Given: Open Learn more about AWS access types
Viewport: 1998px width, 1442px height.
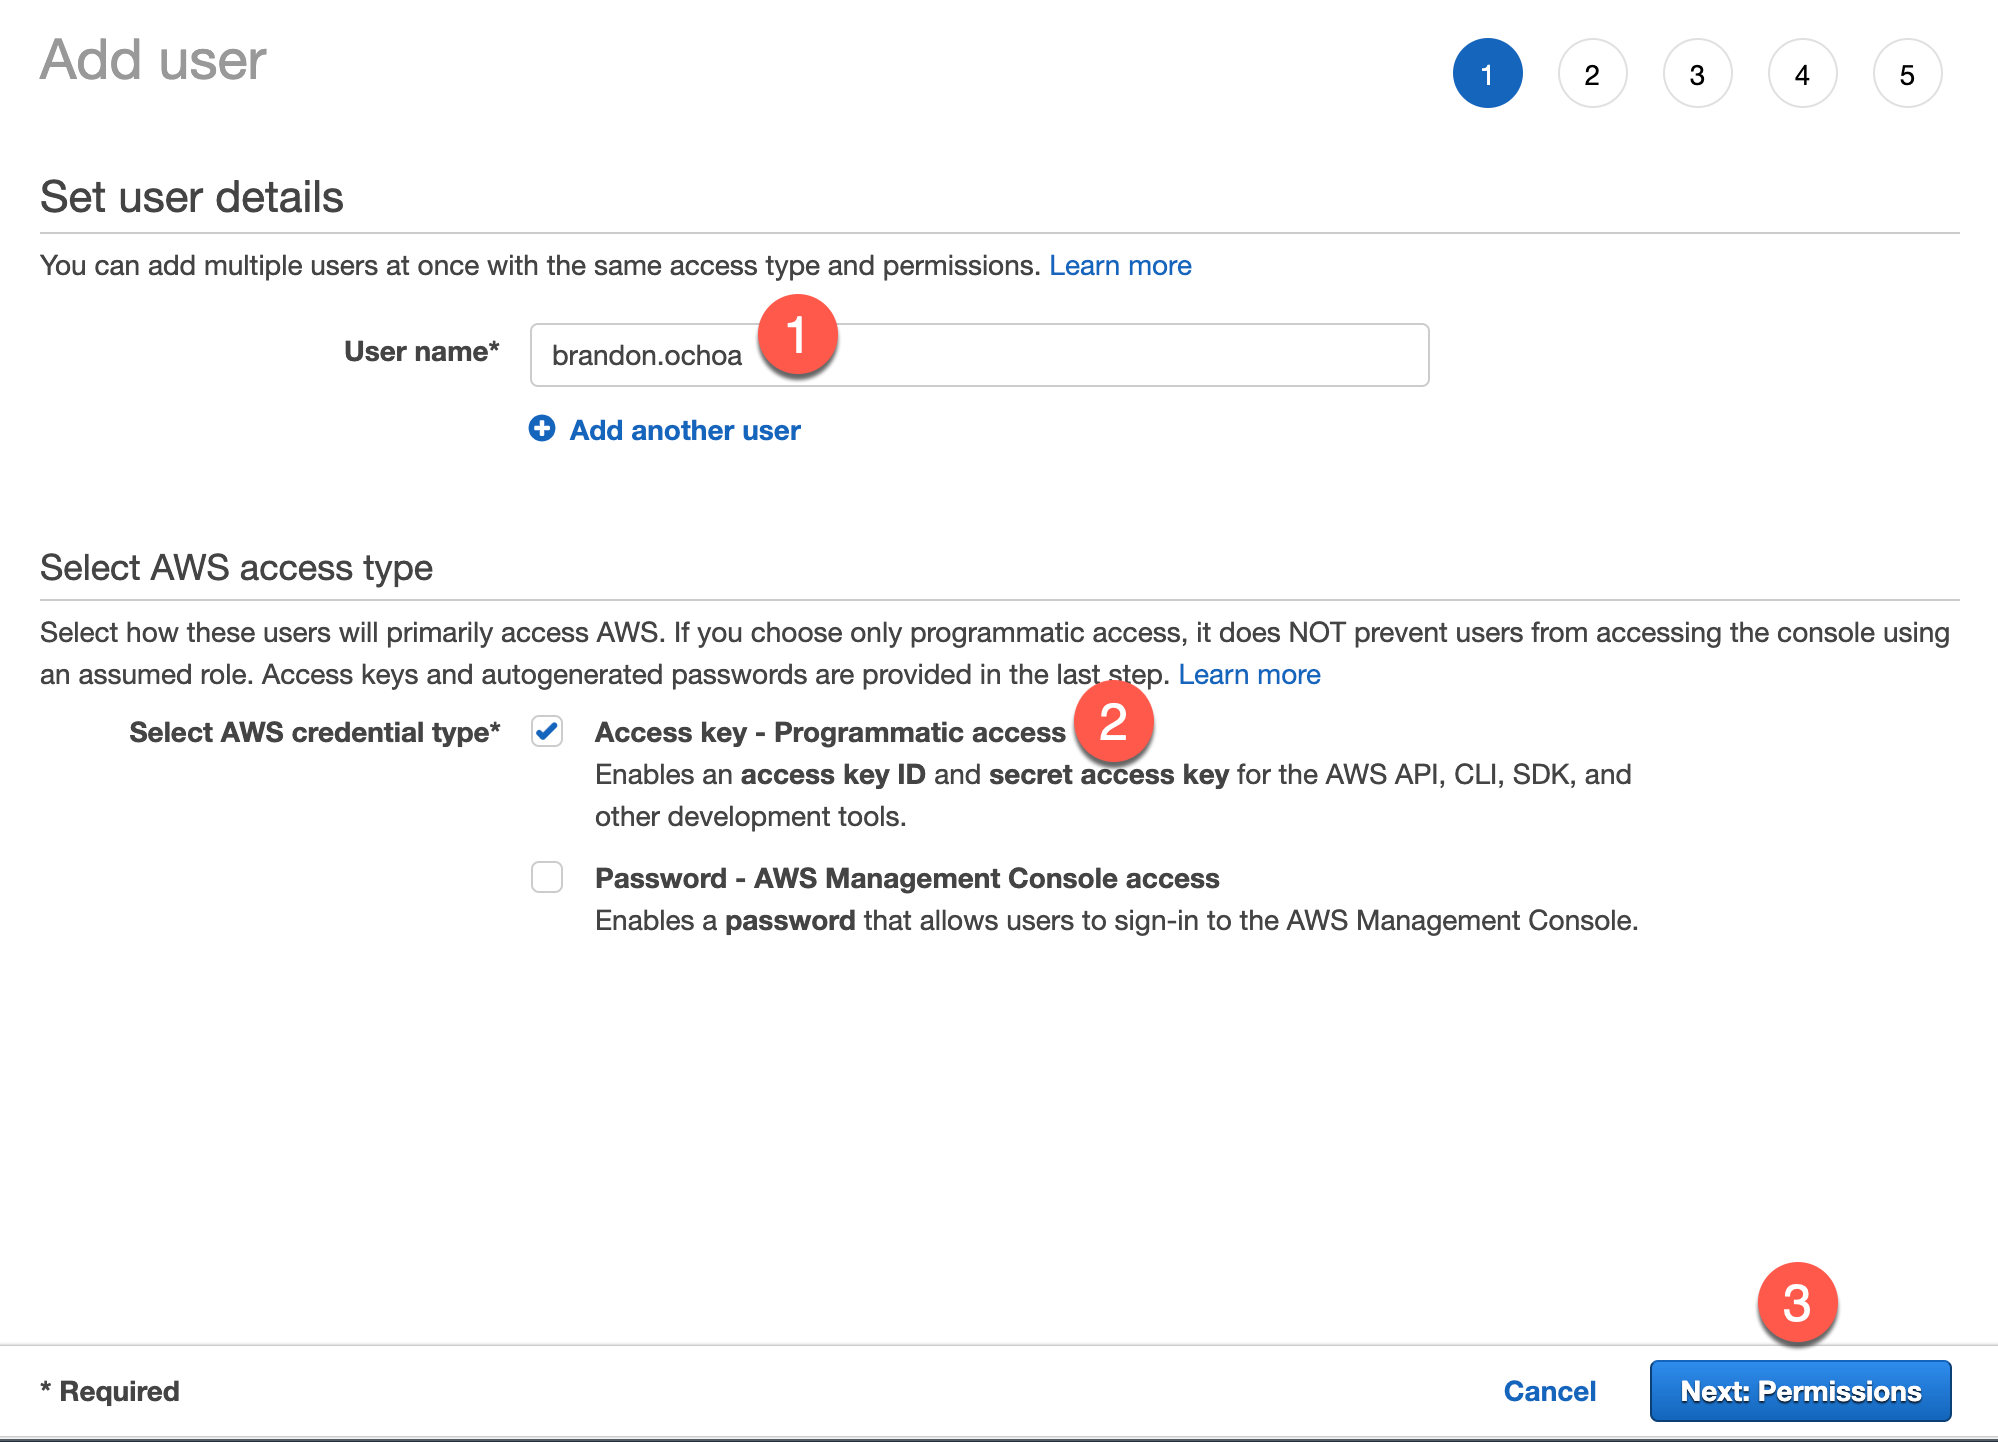Looking at the screenshot, I should [x=1250, y=674].
